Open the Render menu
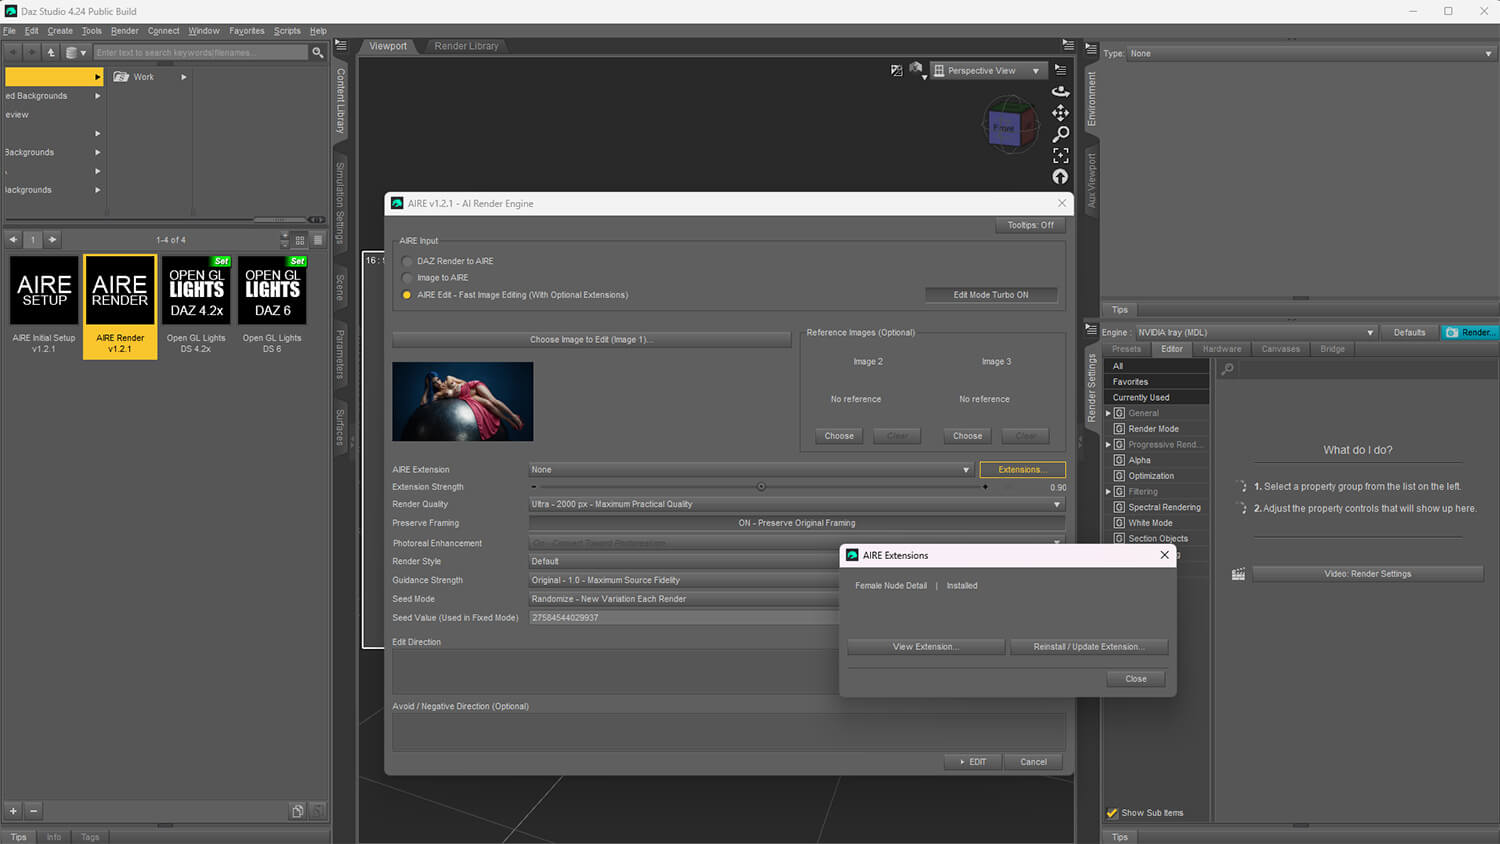 [x=124, y=31]
